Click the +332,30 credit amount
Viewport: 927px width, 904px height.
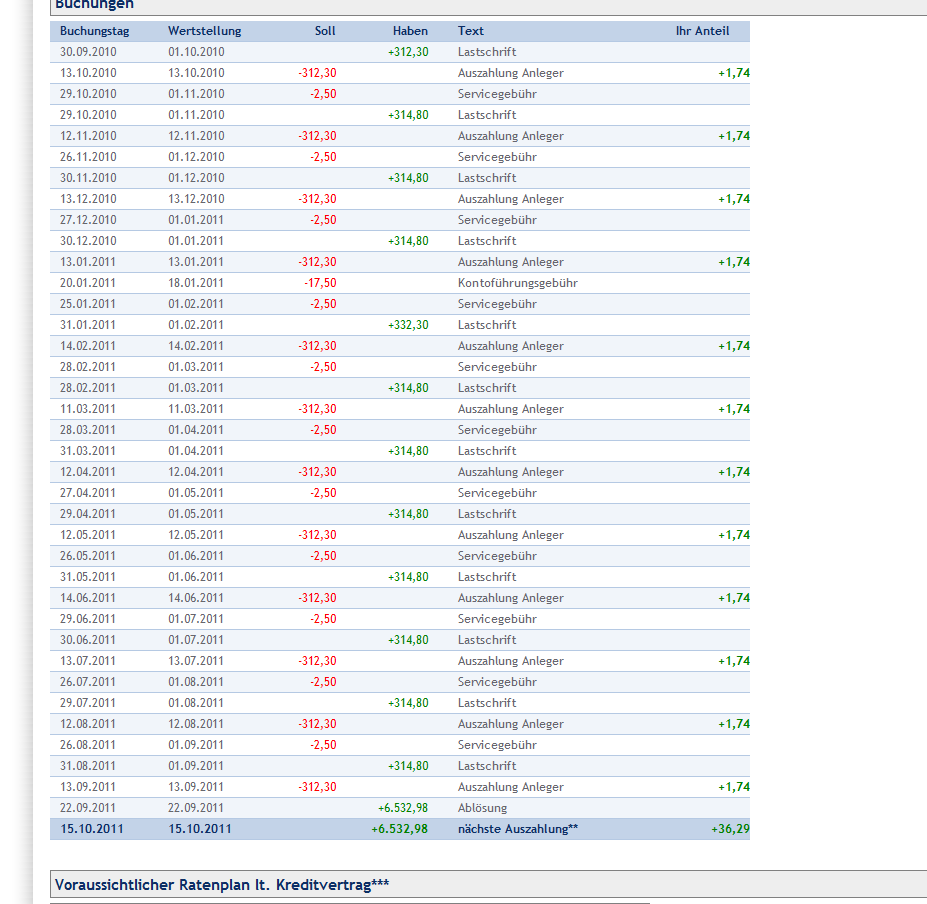pos(408,325)
